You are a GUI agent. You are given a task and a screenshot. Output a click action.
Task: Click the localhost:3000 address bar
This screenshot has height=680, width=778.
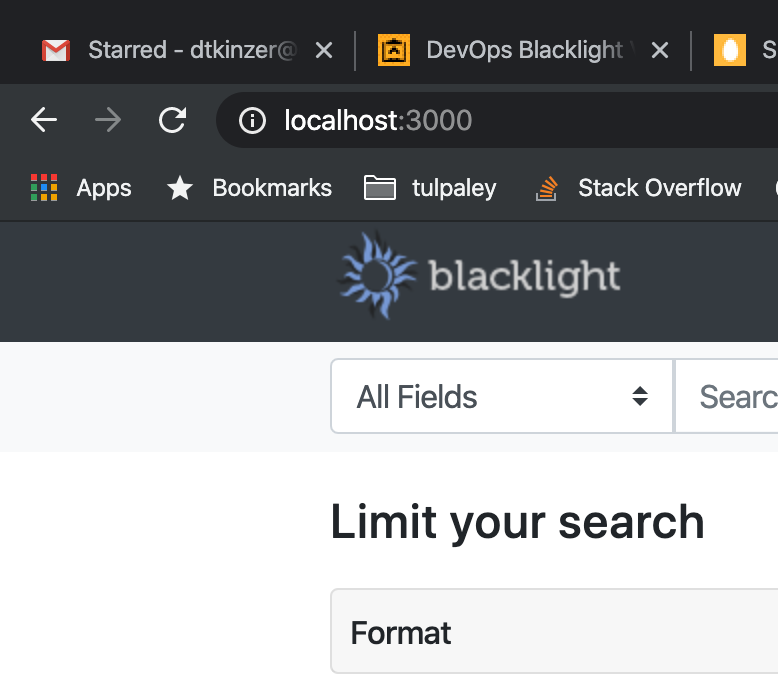[497, 120]
